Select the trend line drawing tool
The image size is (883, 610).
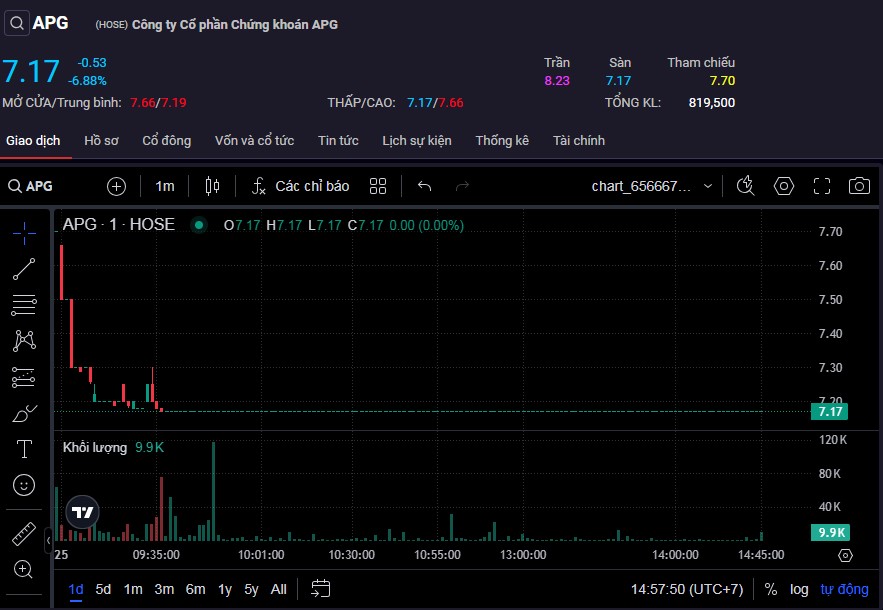tap(24, 268)
